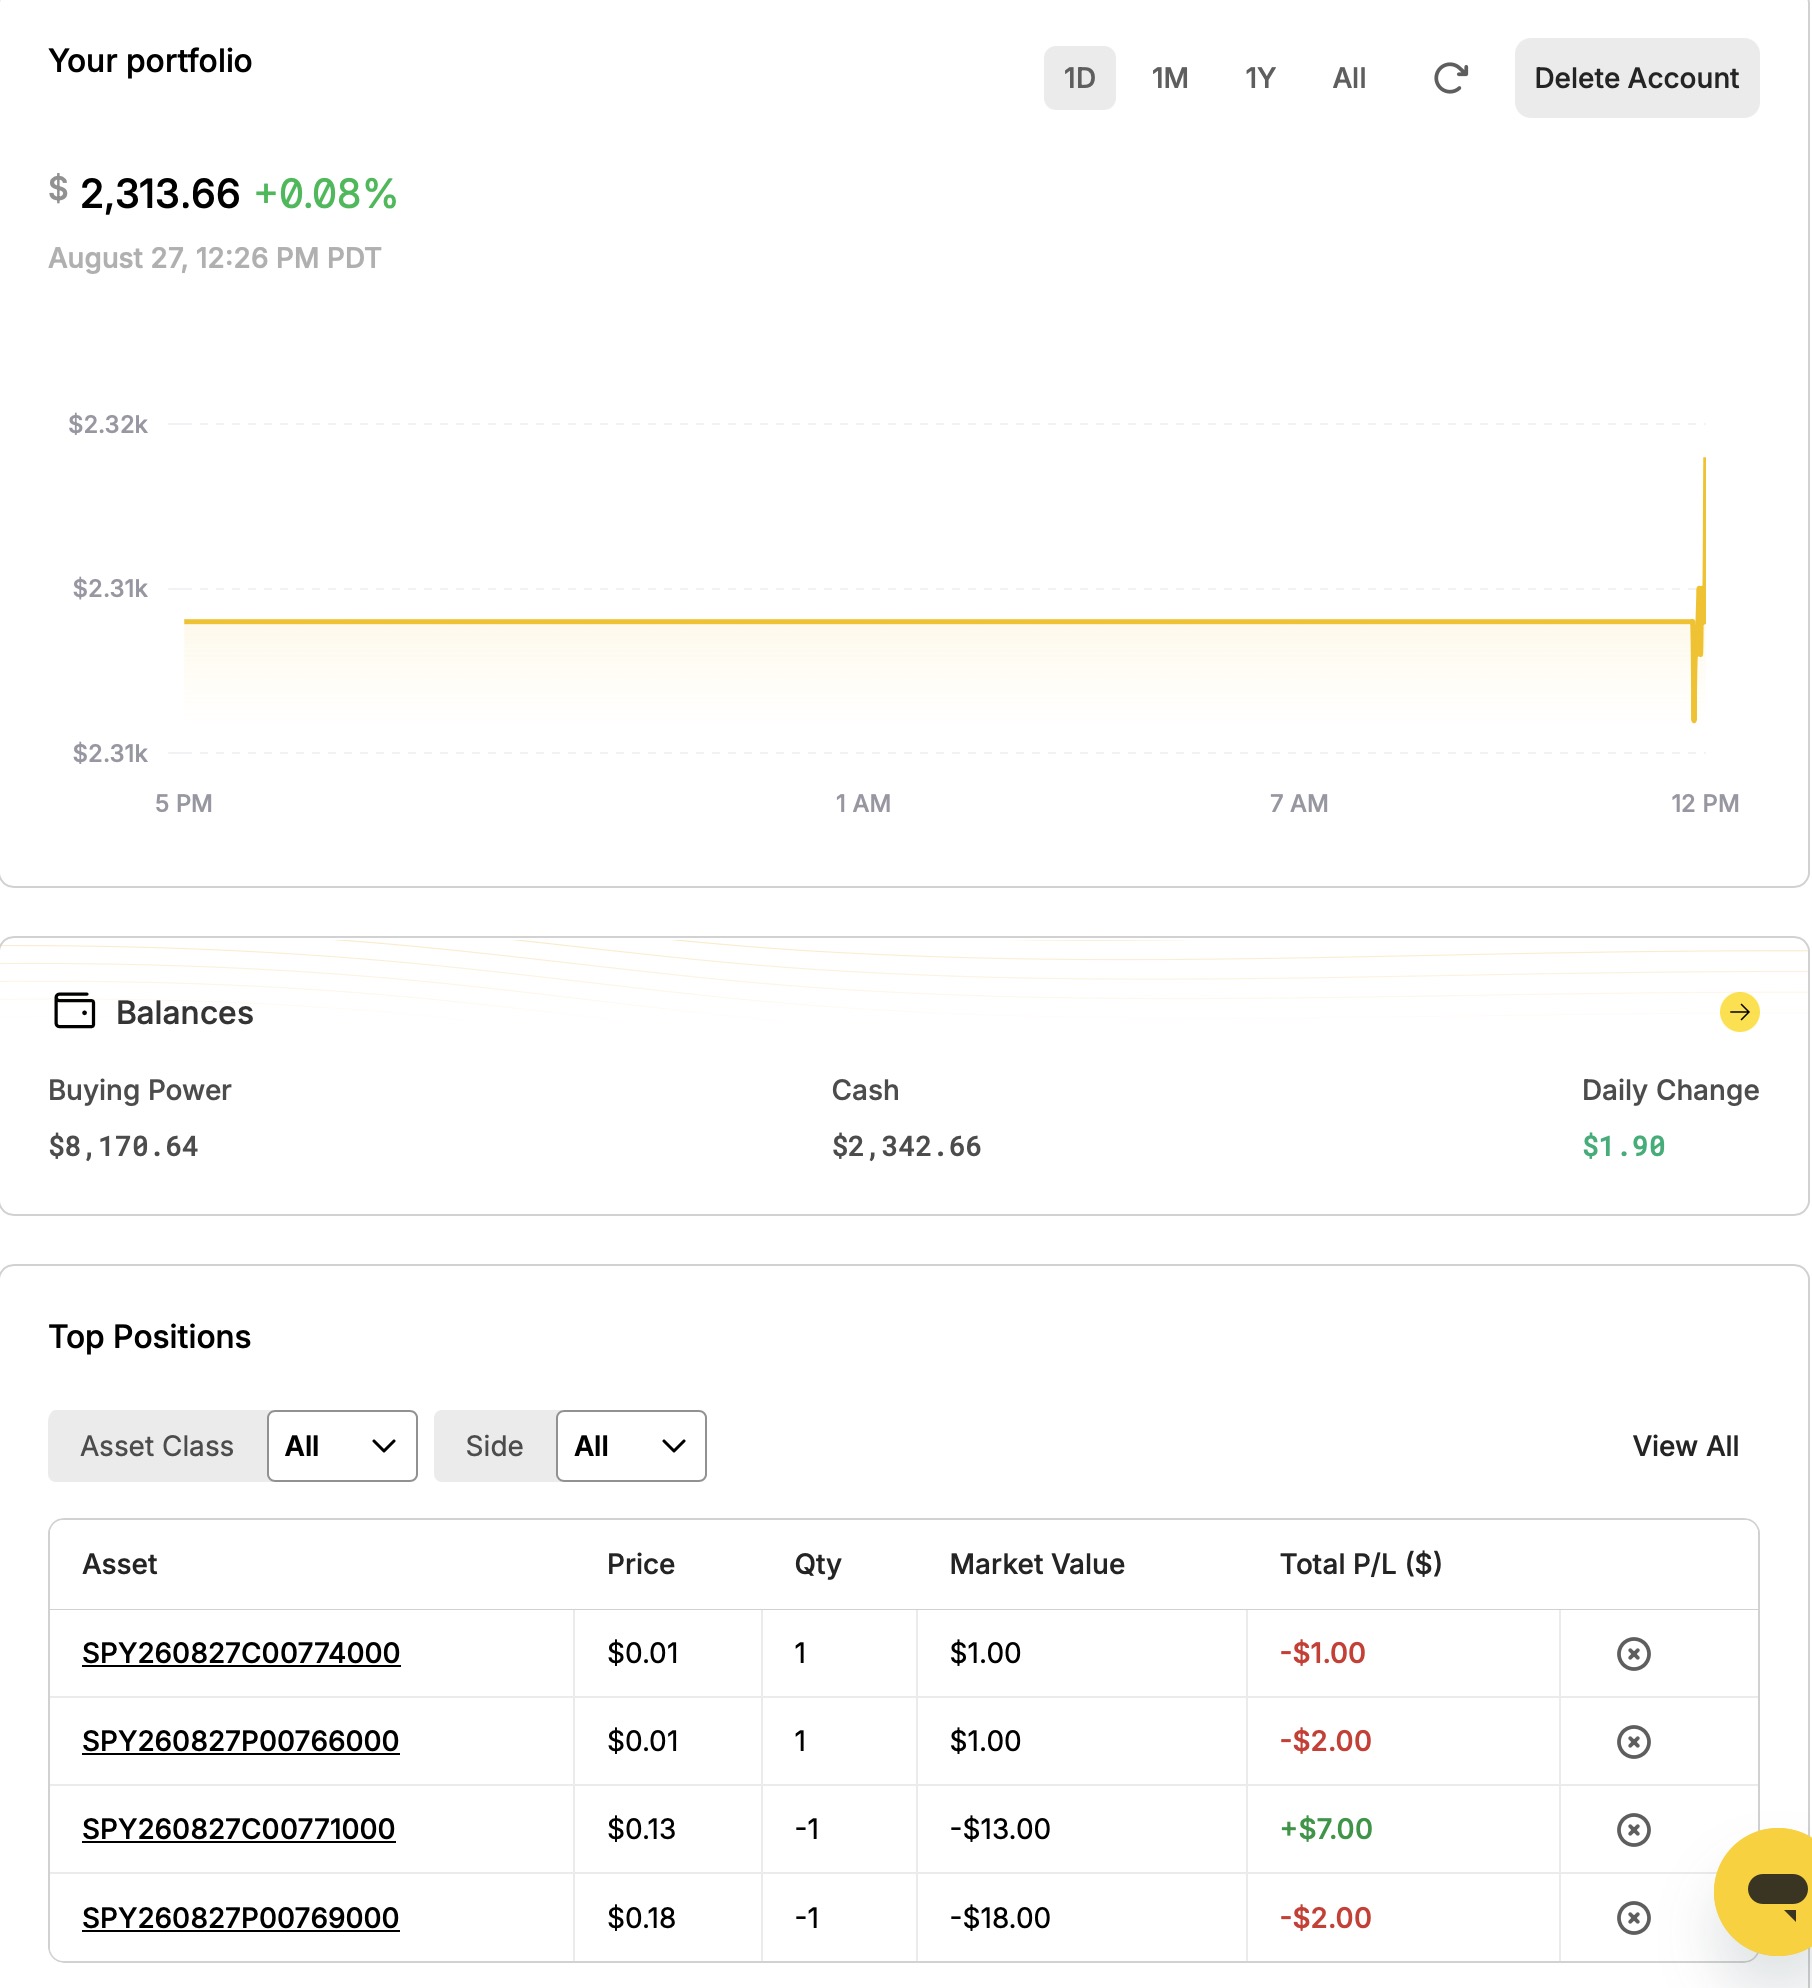This screenshot has width=1812, height=1988.
Task: Open SPY260827C00771000 asset link
Action: [238, 1829]
